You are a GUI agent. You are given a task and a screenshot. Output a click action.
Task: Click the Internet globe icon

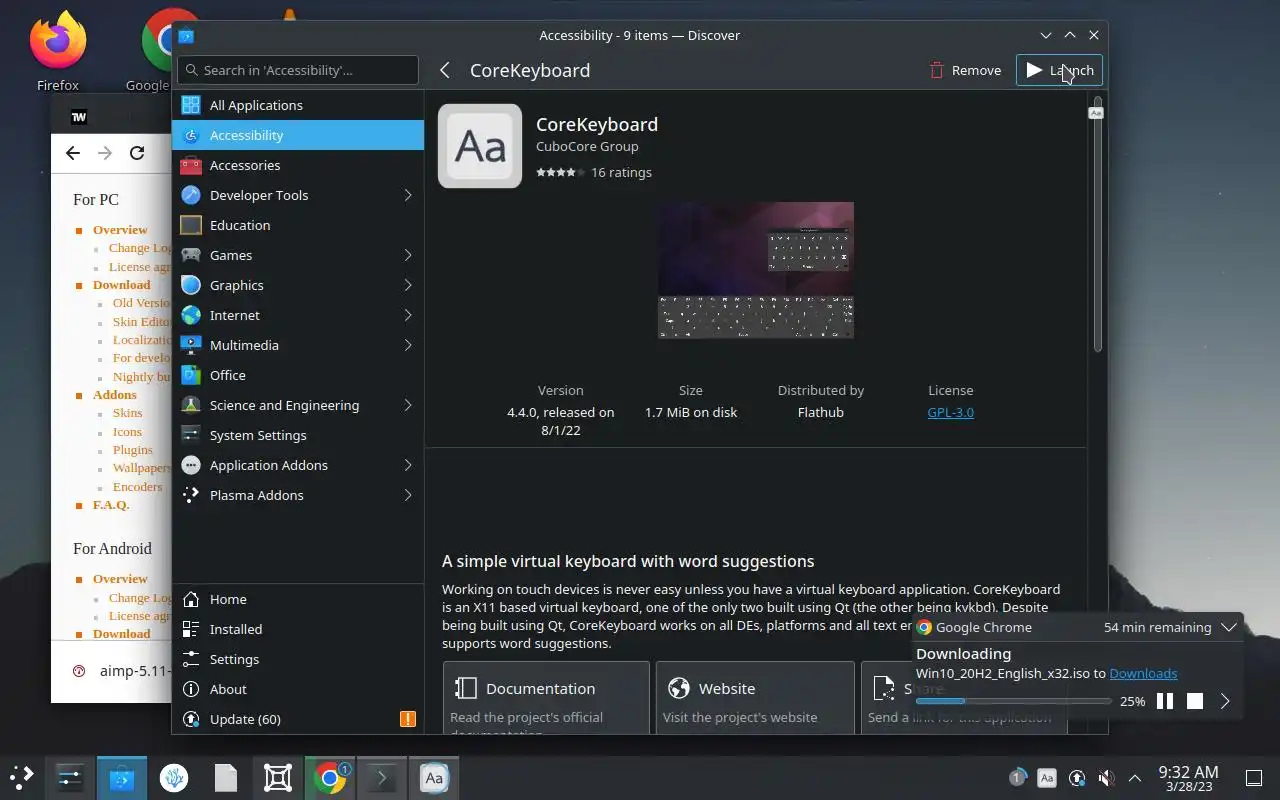191,315
